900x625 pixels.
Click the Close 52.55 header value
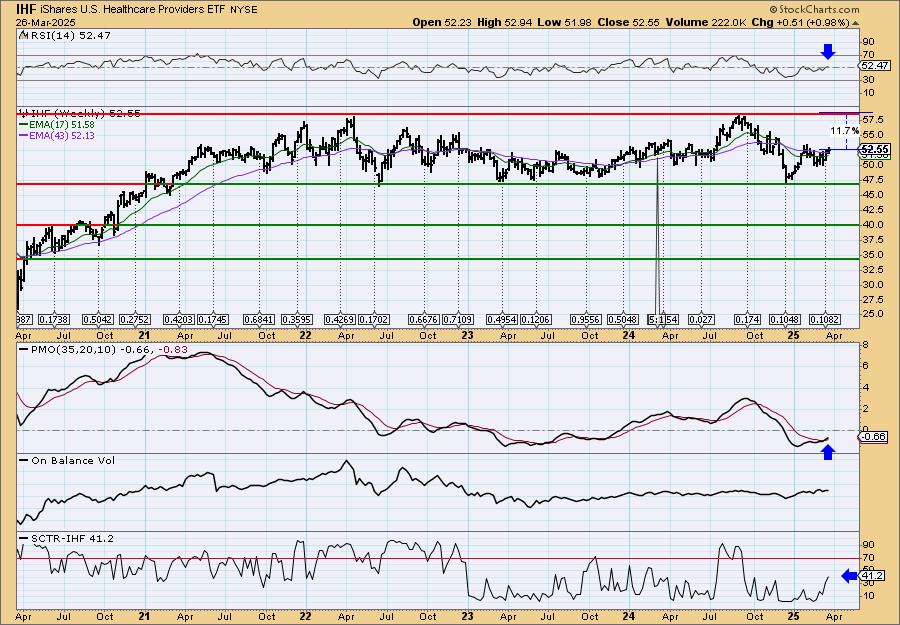pos(627,22)
